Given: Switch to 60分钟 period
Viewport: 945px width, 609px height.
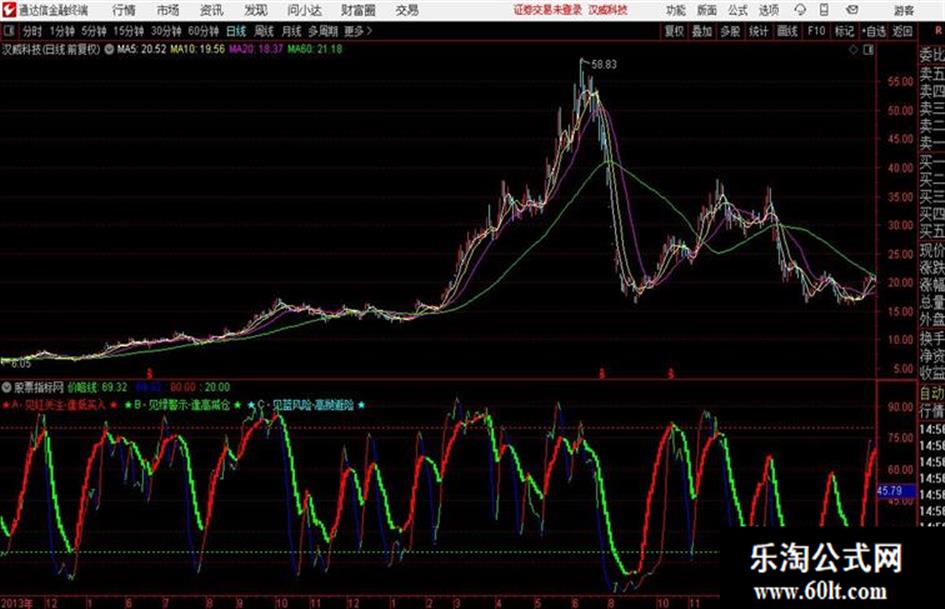Looking at the screenshot, I should pos(204,31).
